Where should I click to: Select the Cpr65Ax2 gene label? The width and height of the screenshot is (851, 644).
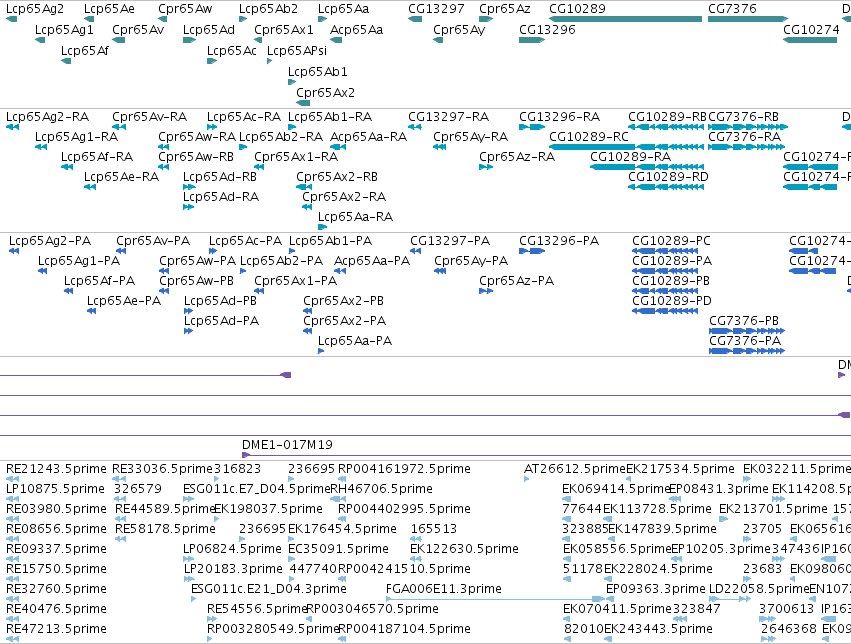[326, 92]
